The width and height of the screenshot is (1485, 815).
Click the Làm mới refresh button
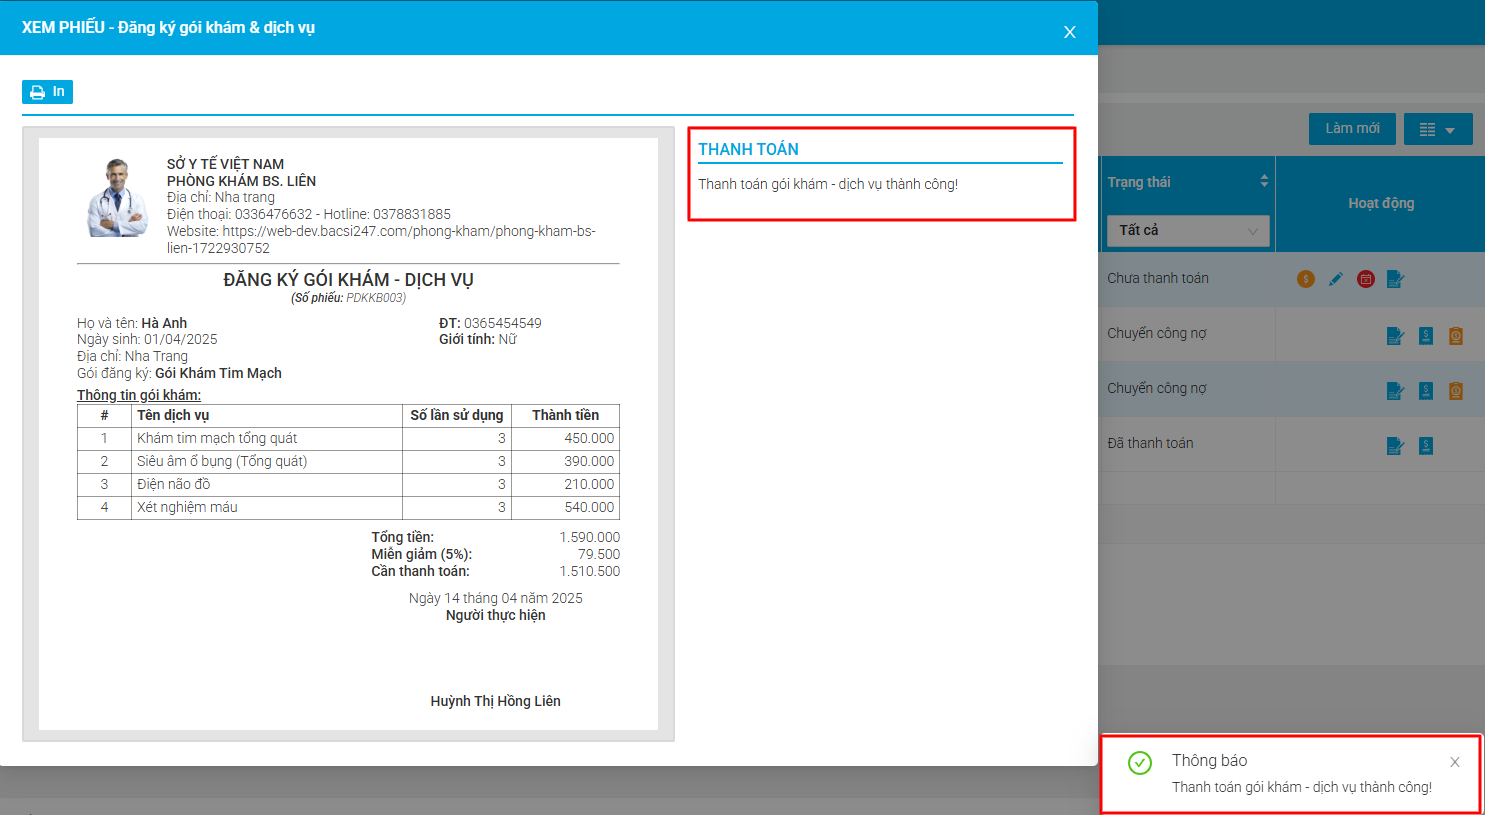(1352, 129)
